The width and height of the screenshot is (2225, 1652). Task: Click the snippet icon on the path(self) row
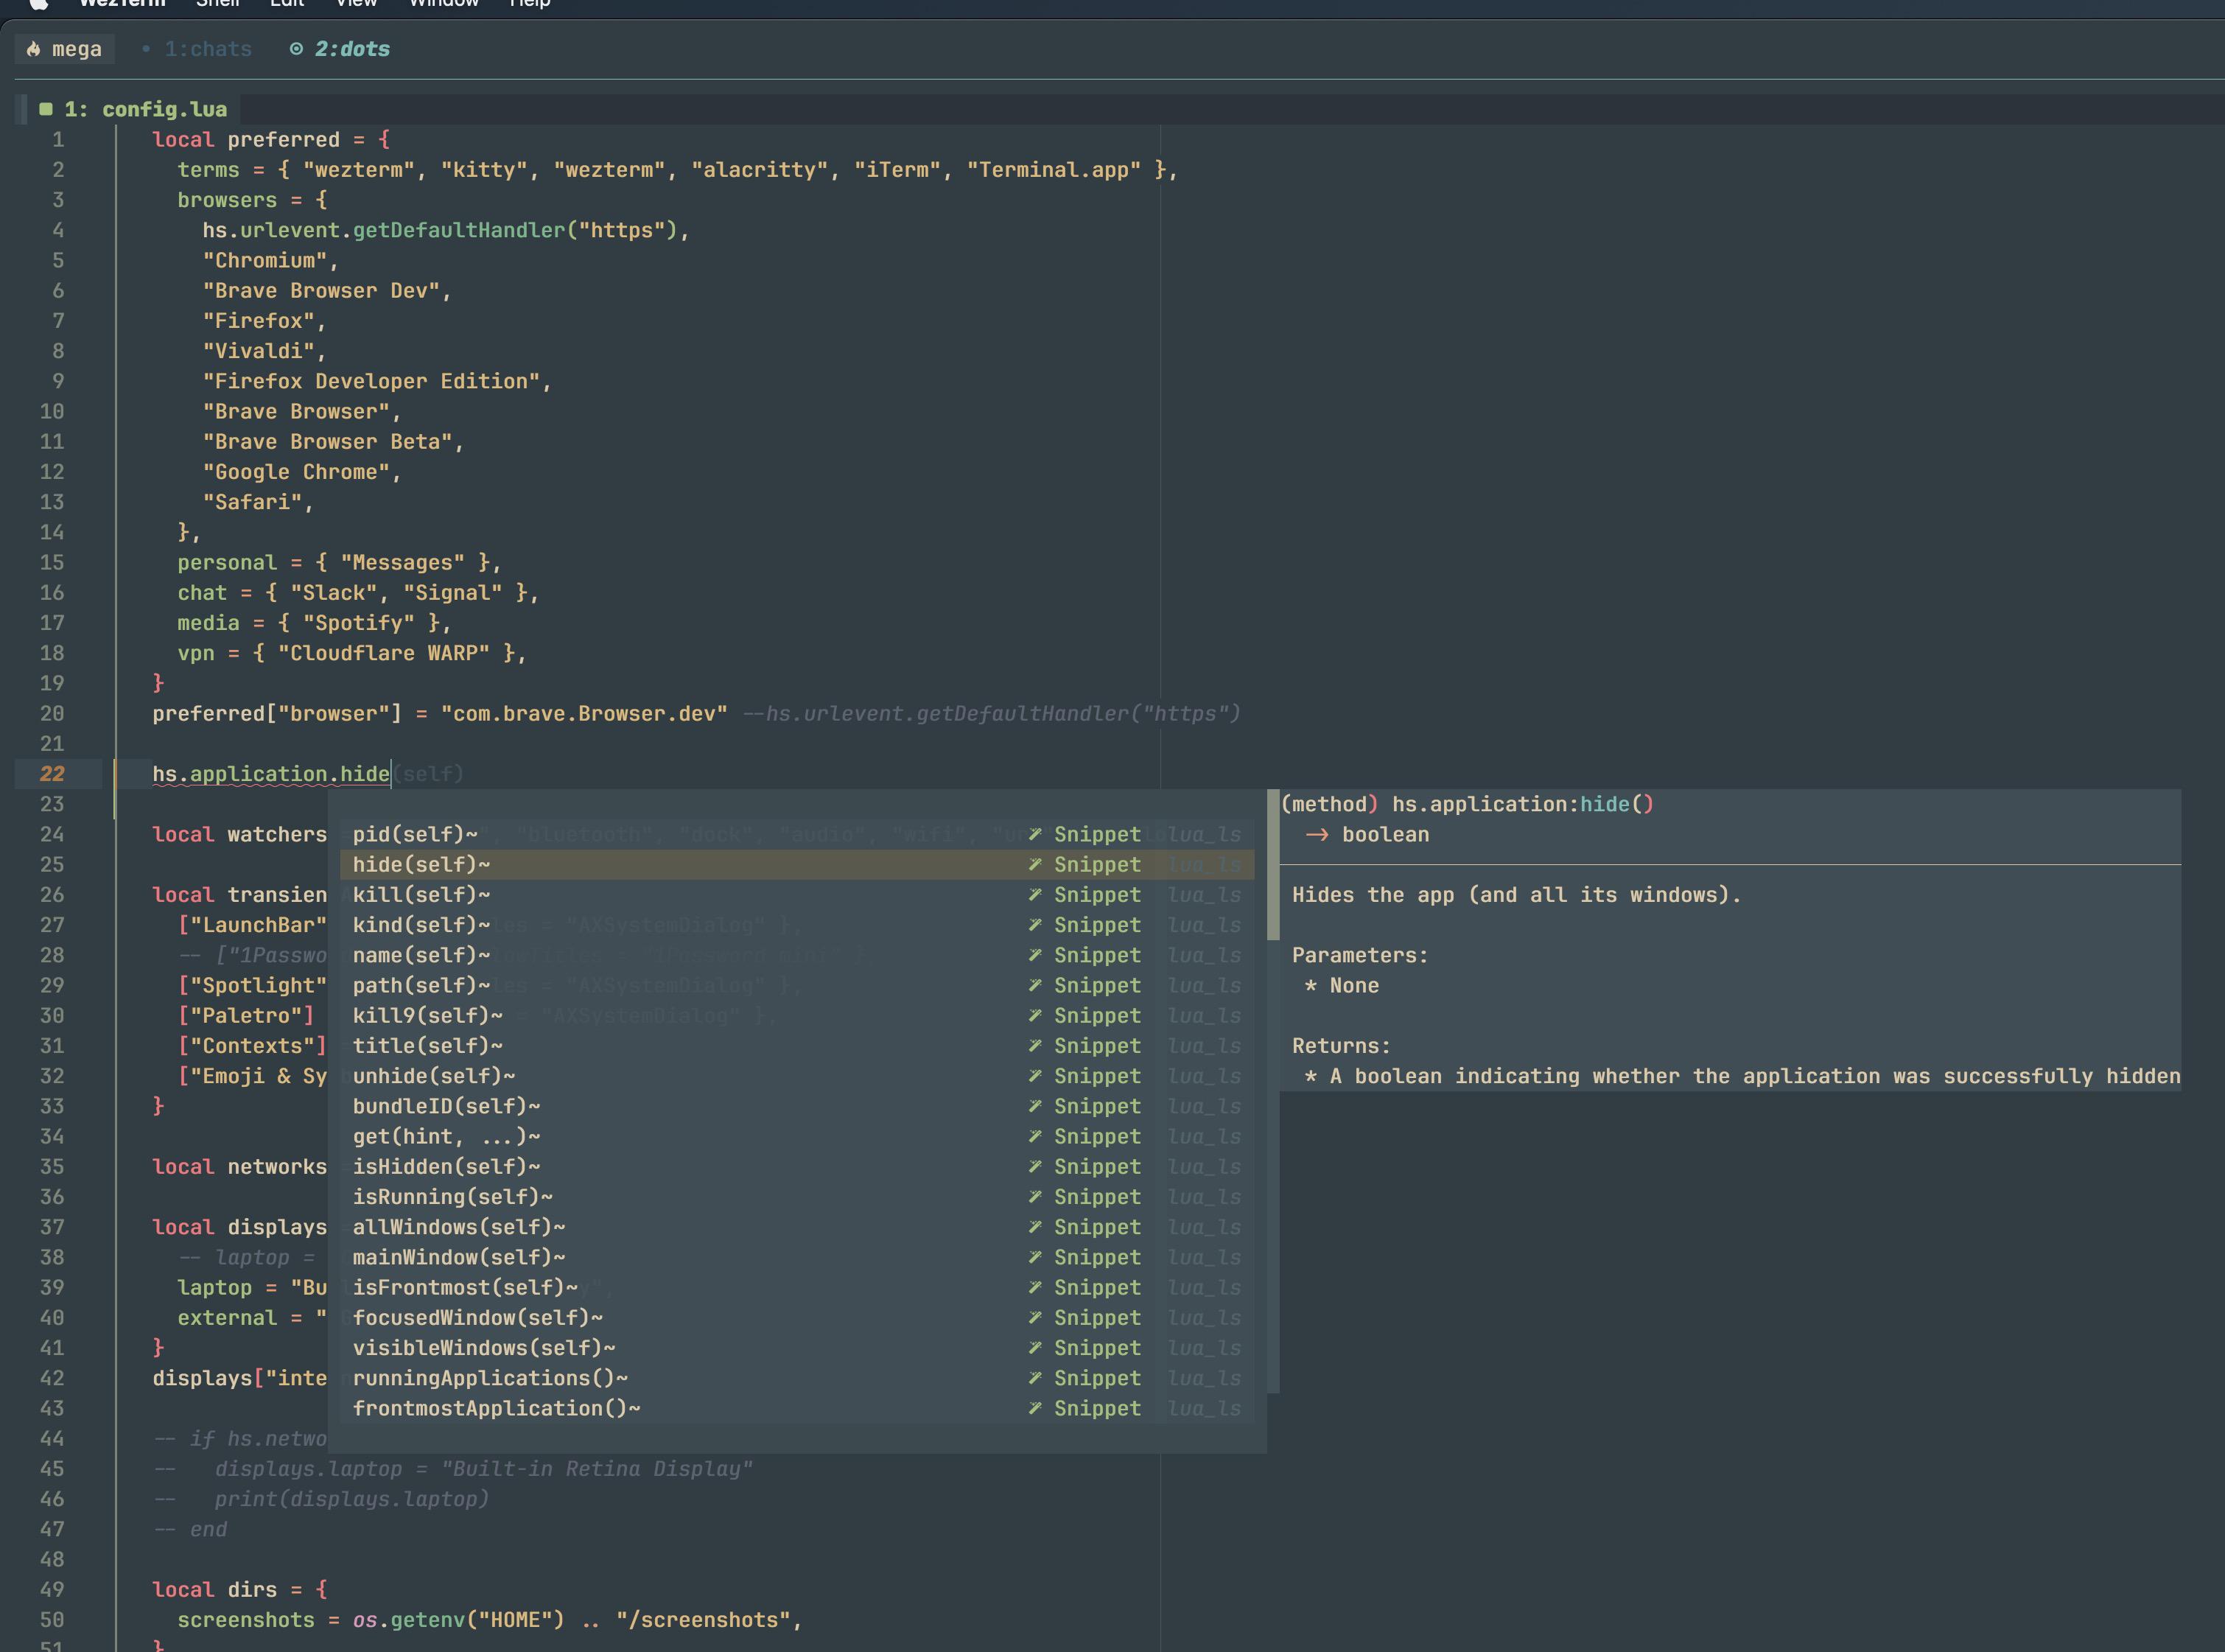pyautogui.click(x=1036, y=985)
